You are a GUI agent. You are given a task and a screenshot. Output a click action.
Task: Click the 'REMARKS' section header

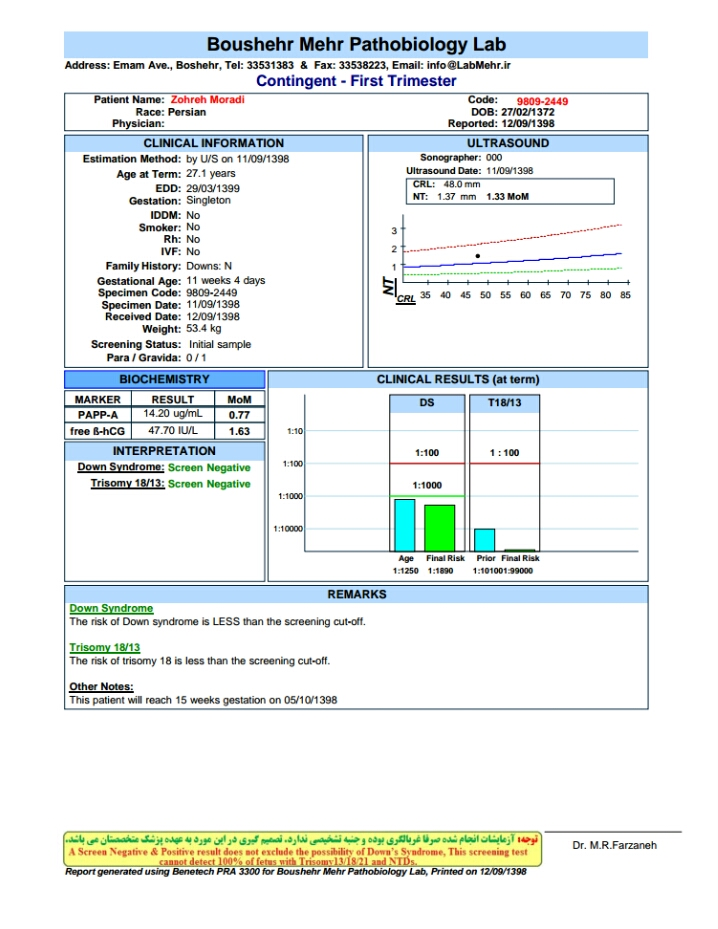(357, 594)
